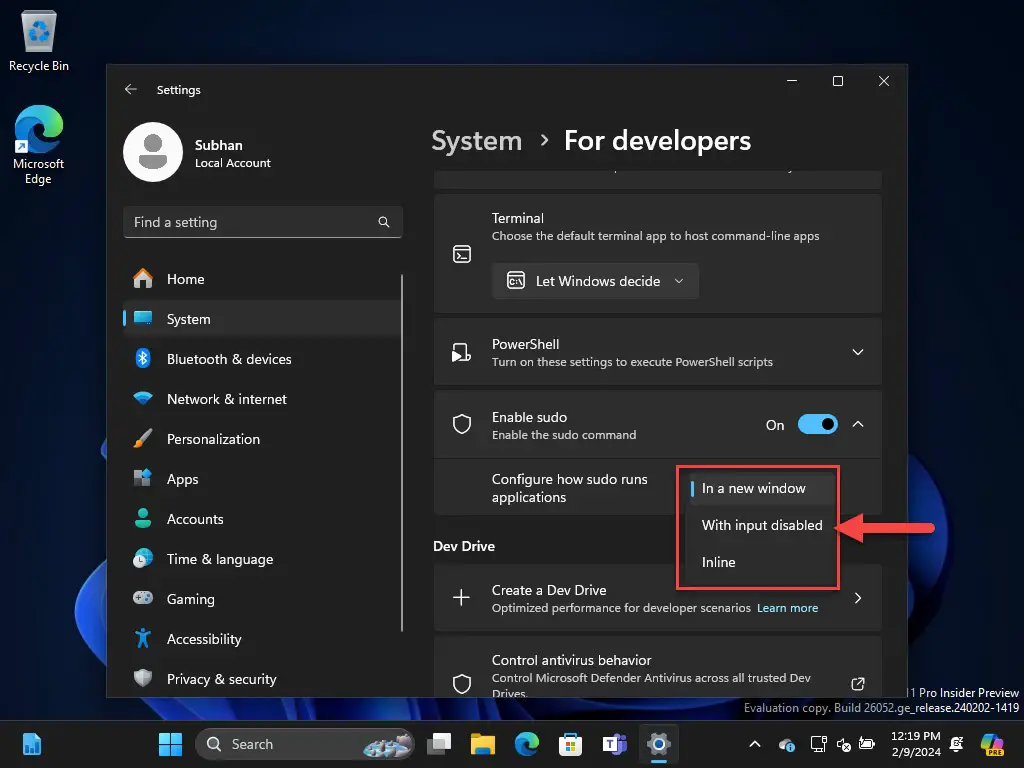Viewport: 1024px width, 768px height.
Task: Select the With input disabled option
Action: coord(761,525)
